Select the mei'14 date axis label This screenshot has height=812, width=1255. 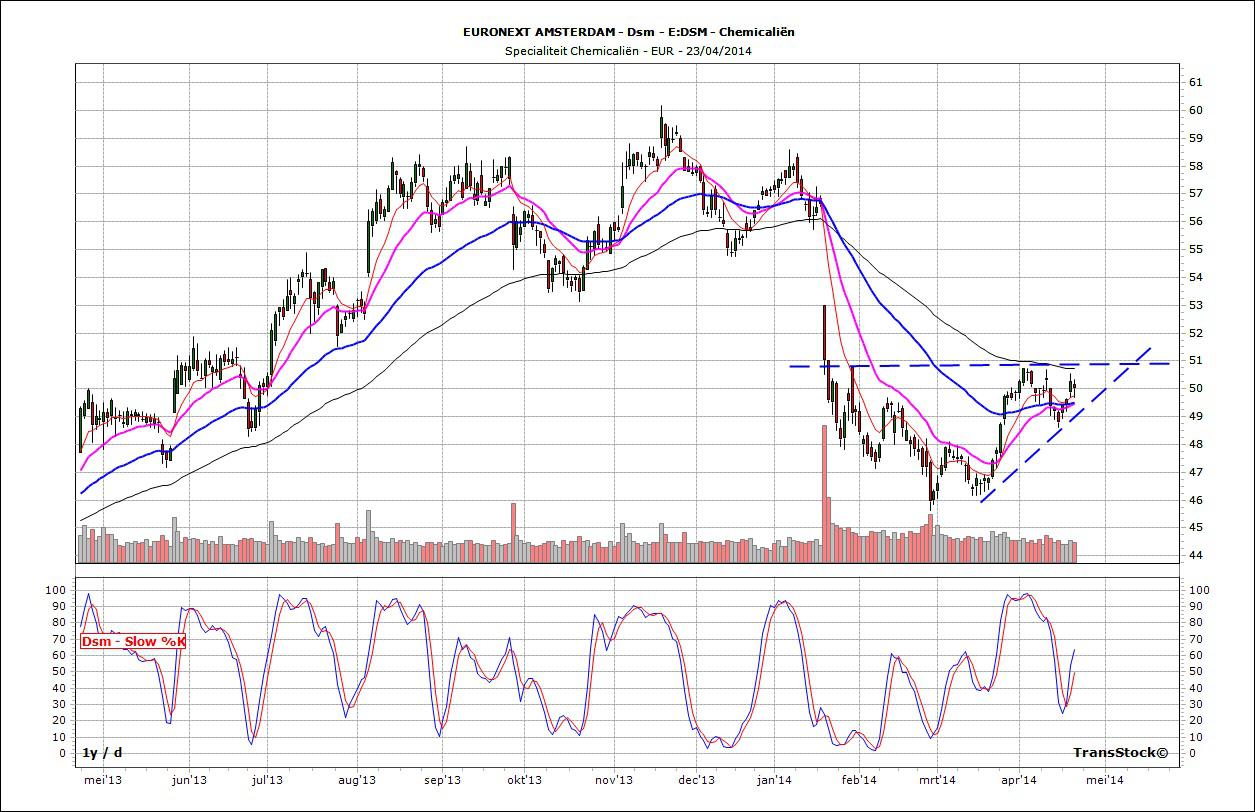(x=1104, y=779)
